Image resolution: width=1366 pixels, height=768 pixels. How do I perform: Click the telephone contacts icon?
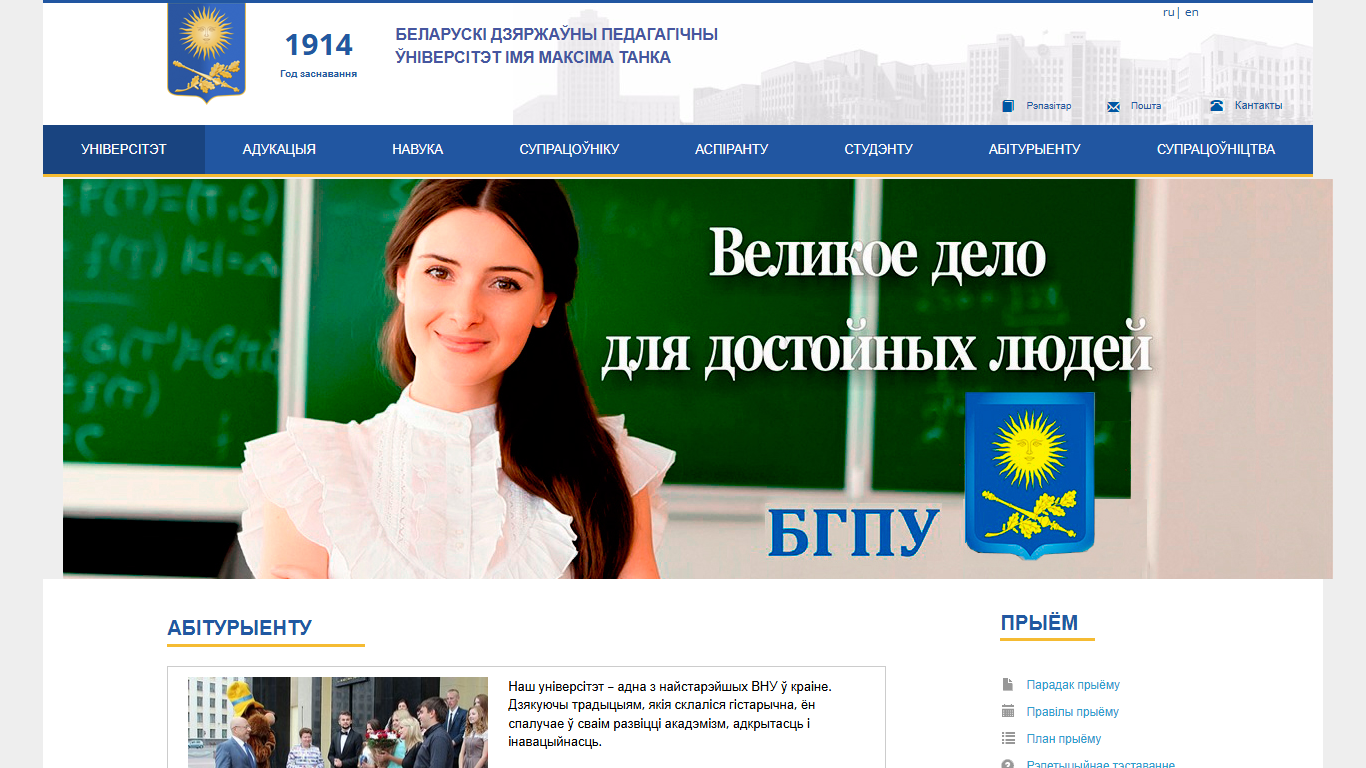1216,105
